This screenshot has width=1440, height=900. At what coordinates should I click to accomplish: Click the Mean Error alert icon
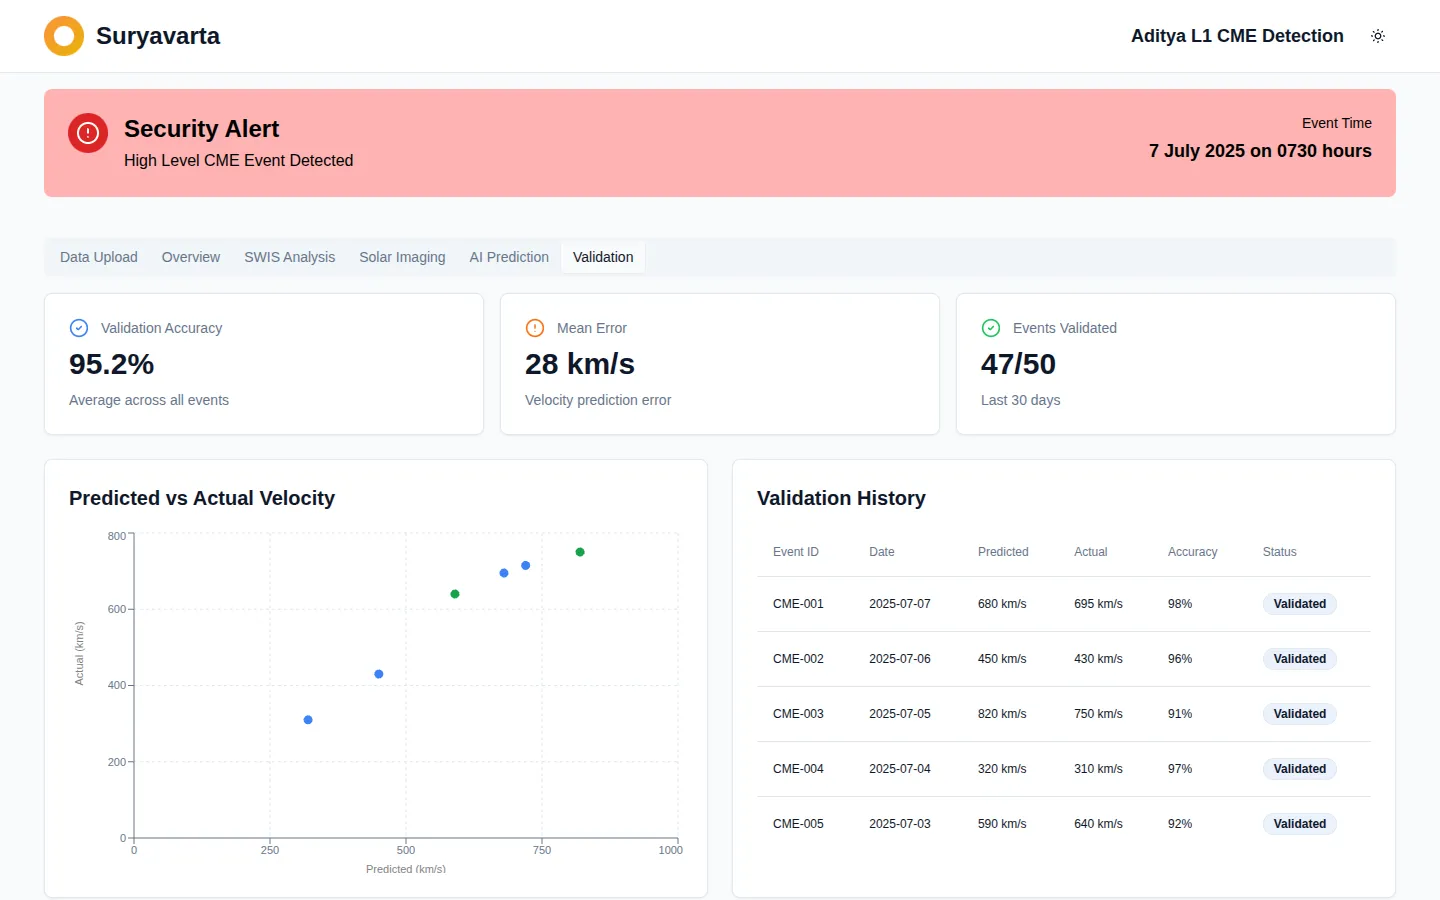point(535,328)
